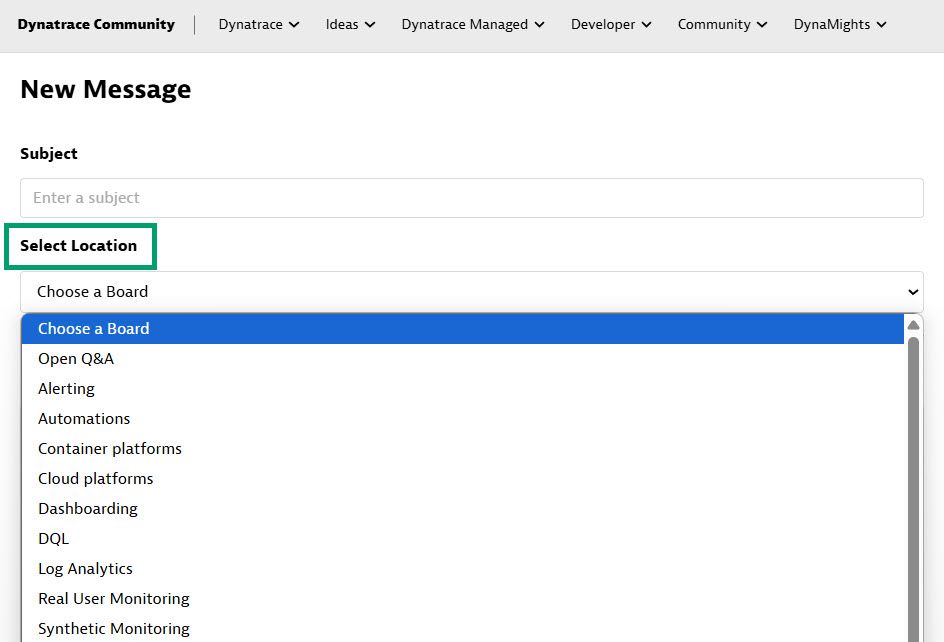Expand the Developer navigation menu
This screenshot has width=944, height=642.
611,25
